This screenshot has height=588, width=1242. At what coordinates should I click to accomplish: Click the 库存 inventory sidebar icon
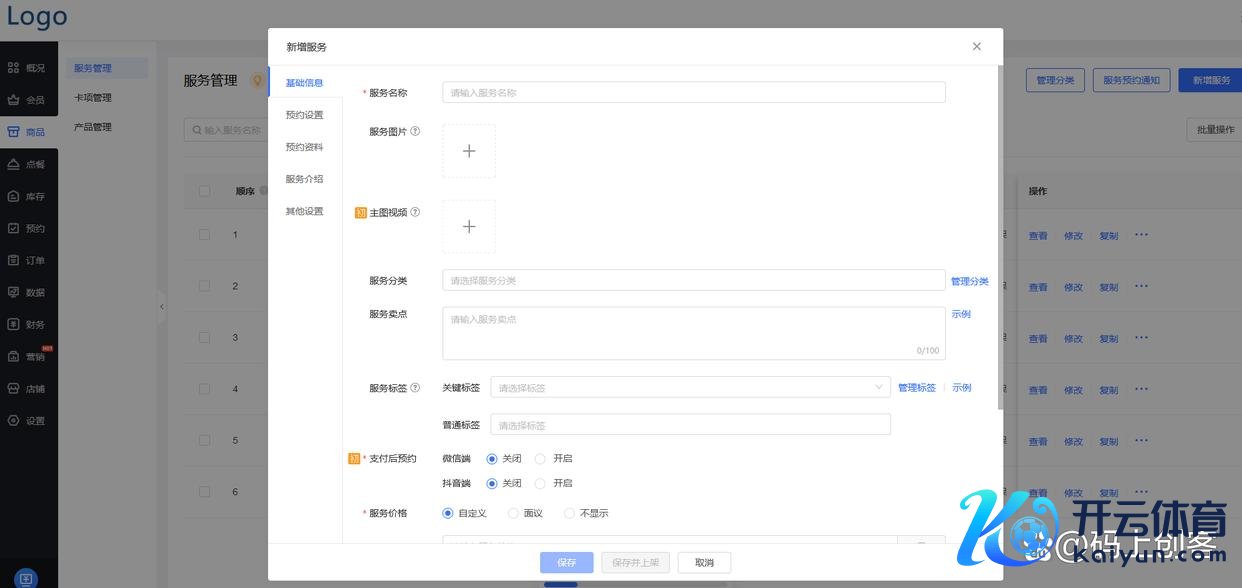tap(14, 196)
